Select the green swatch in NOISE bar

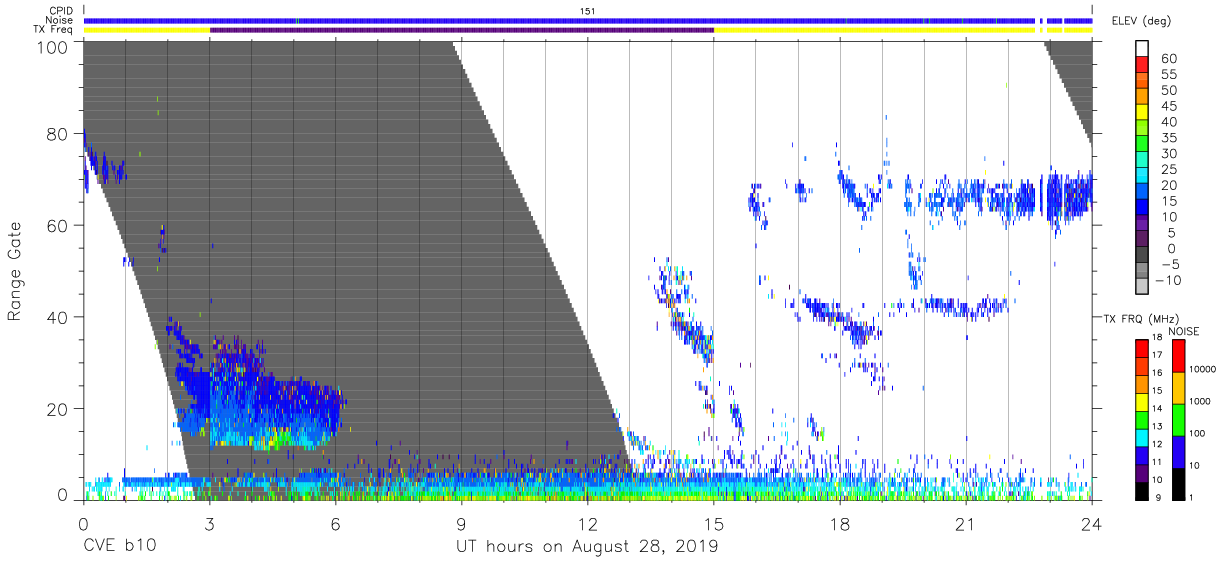(x=1178, y=419)
